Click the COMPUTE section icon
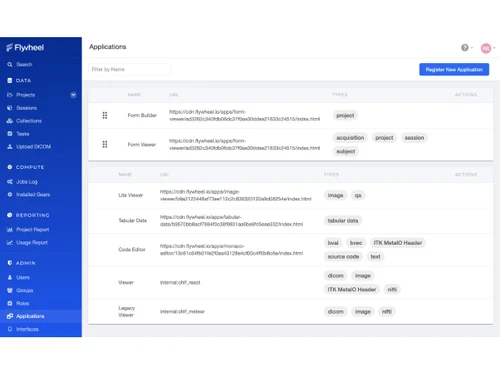The image size is (500, 375). pos(10,167)
